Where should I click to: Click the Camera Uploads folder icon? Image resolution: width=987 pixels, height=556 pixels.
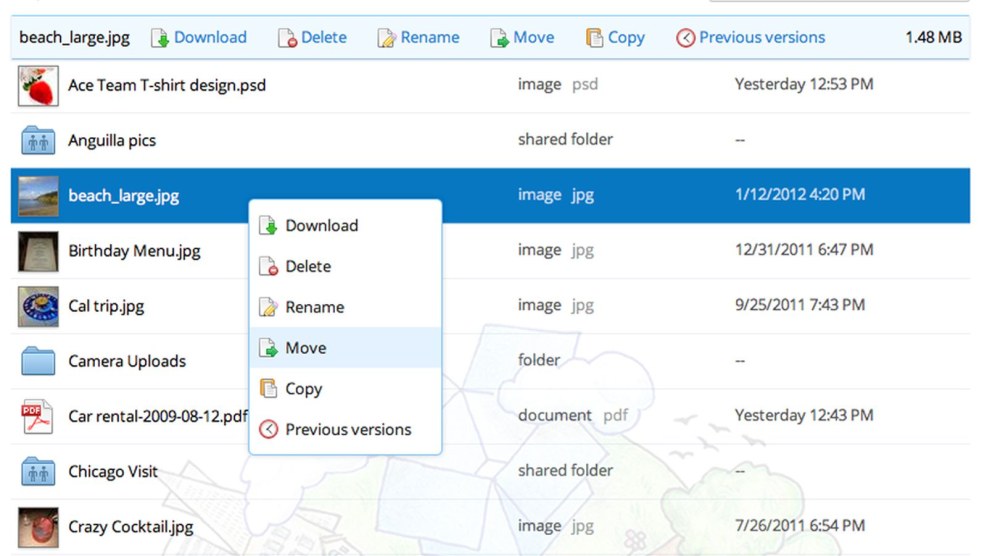click(38, 361)
